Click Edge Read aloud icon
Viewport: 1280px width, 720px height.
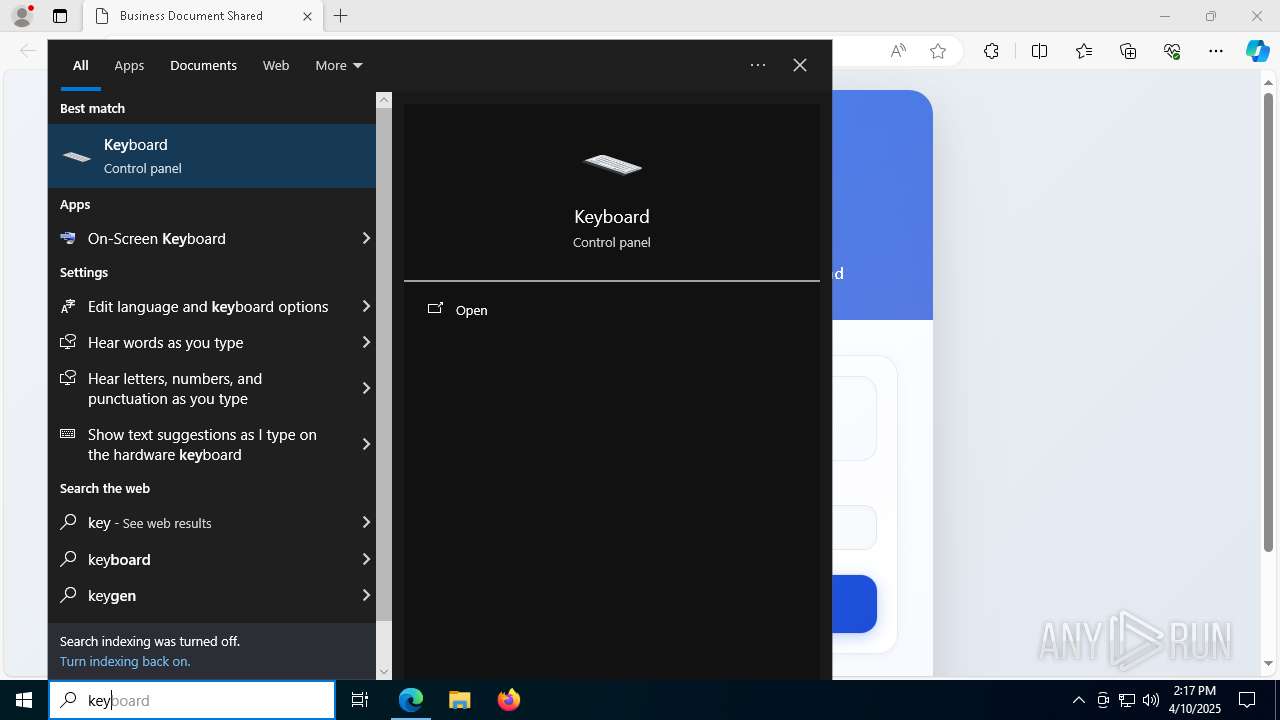898,51
